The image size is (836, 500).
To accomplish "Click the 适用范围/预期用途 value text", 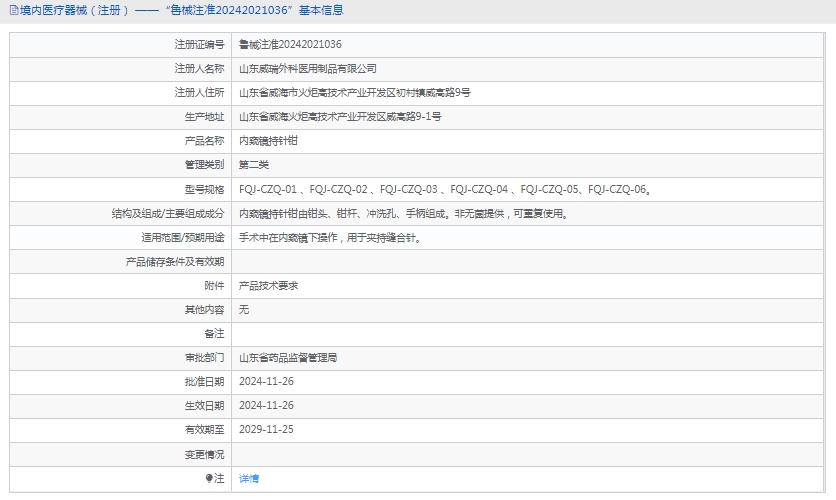I will pos(329,237).
